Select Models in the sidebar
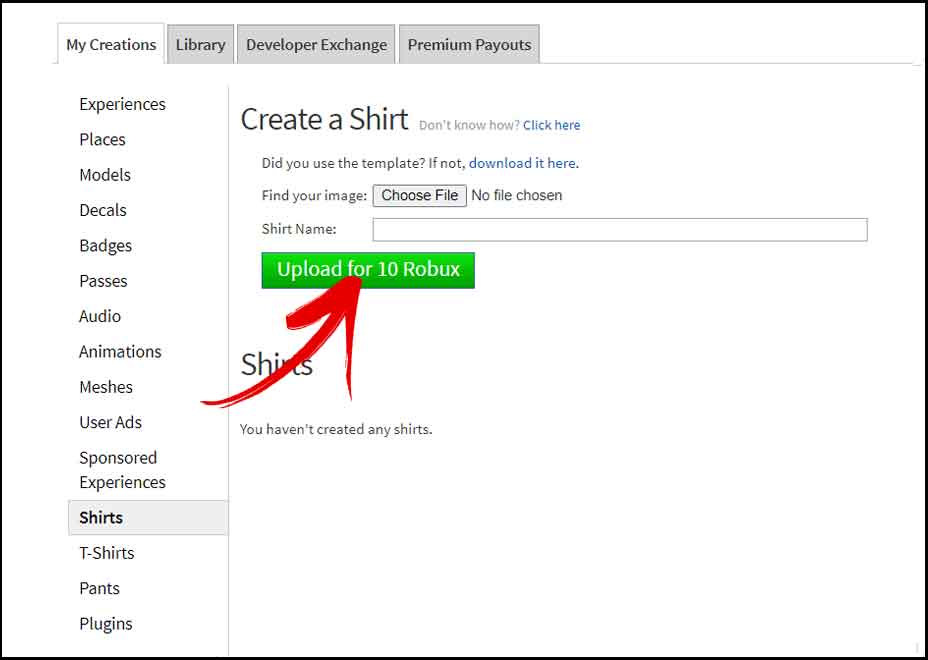This screenshot has width=928, height=660. (104, 175)
